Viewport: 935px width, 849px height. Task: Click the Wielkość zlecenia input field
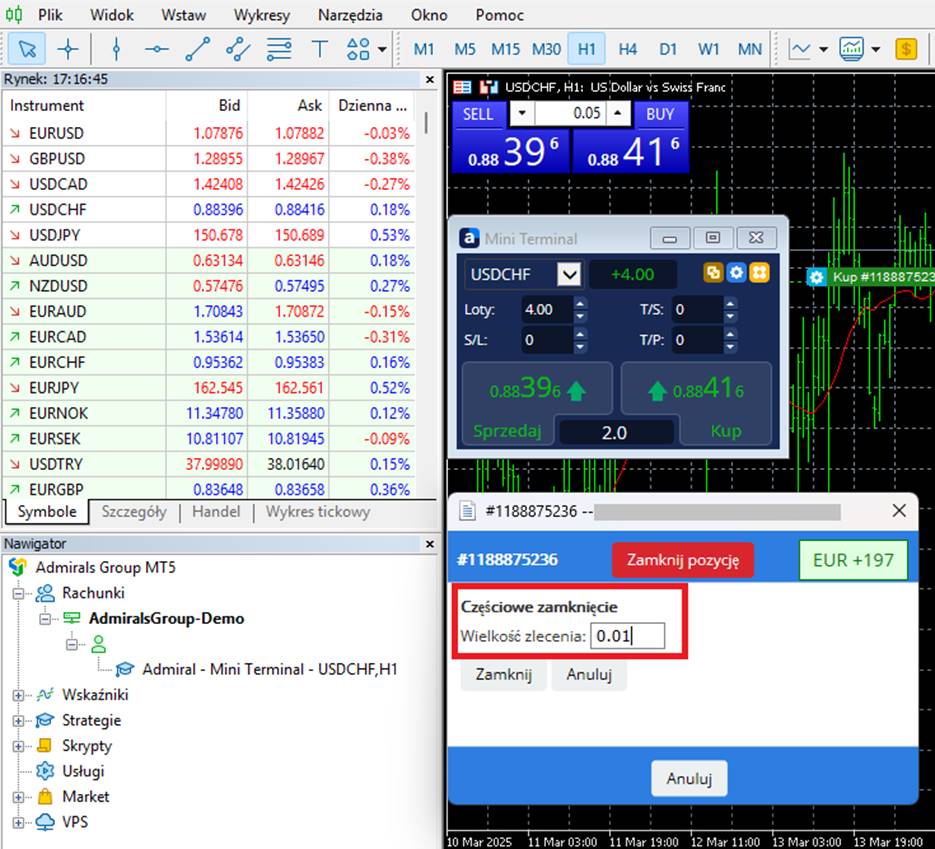[627, 636]
